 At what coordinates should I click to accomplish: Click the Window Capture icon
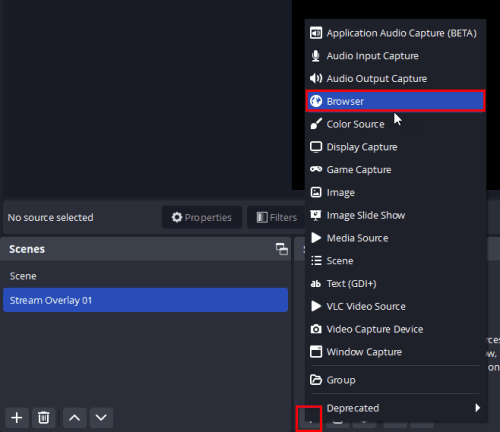[316, 352]
